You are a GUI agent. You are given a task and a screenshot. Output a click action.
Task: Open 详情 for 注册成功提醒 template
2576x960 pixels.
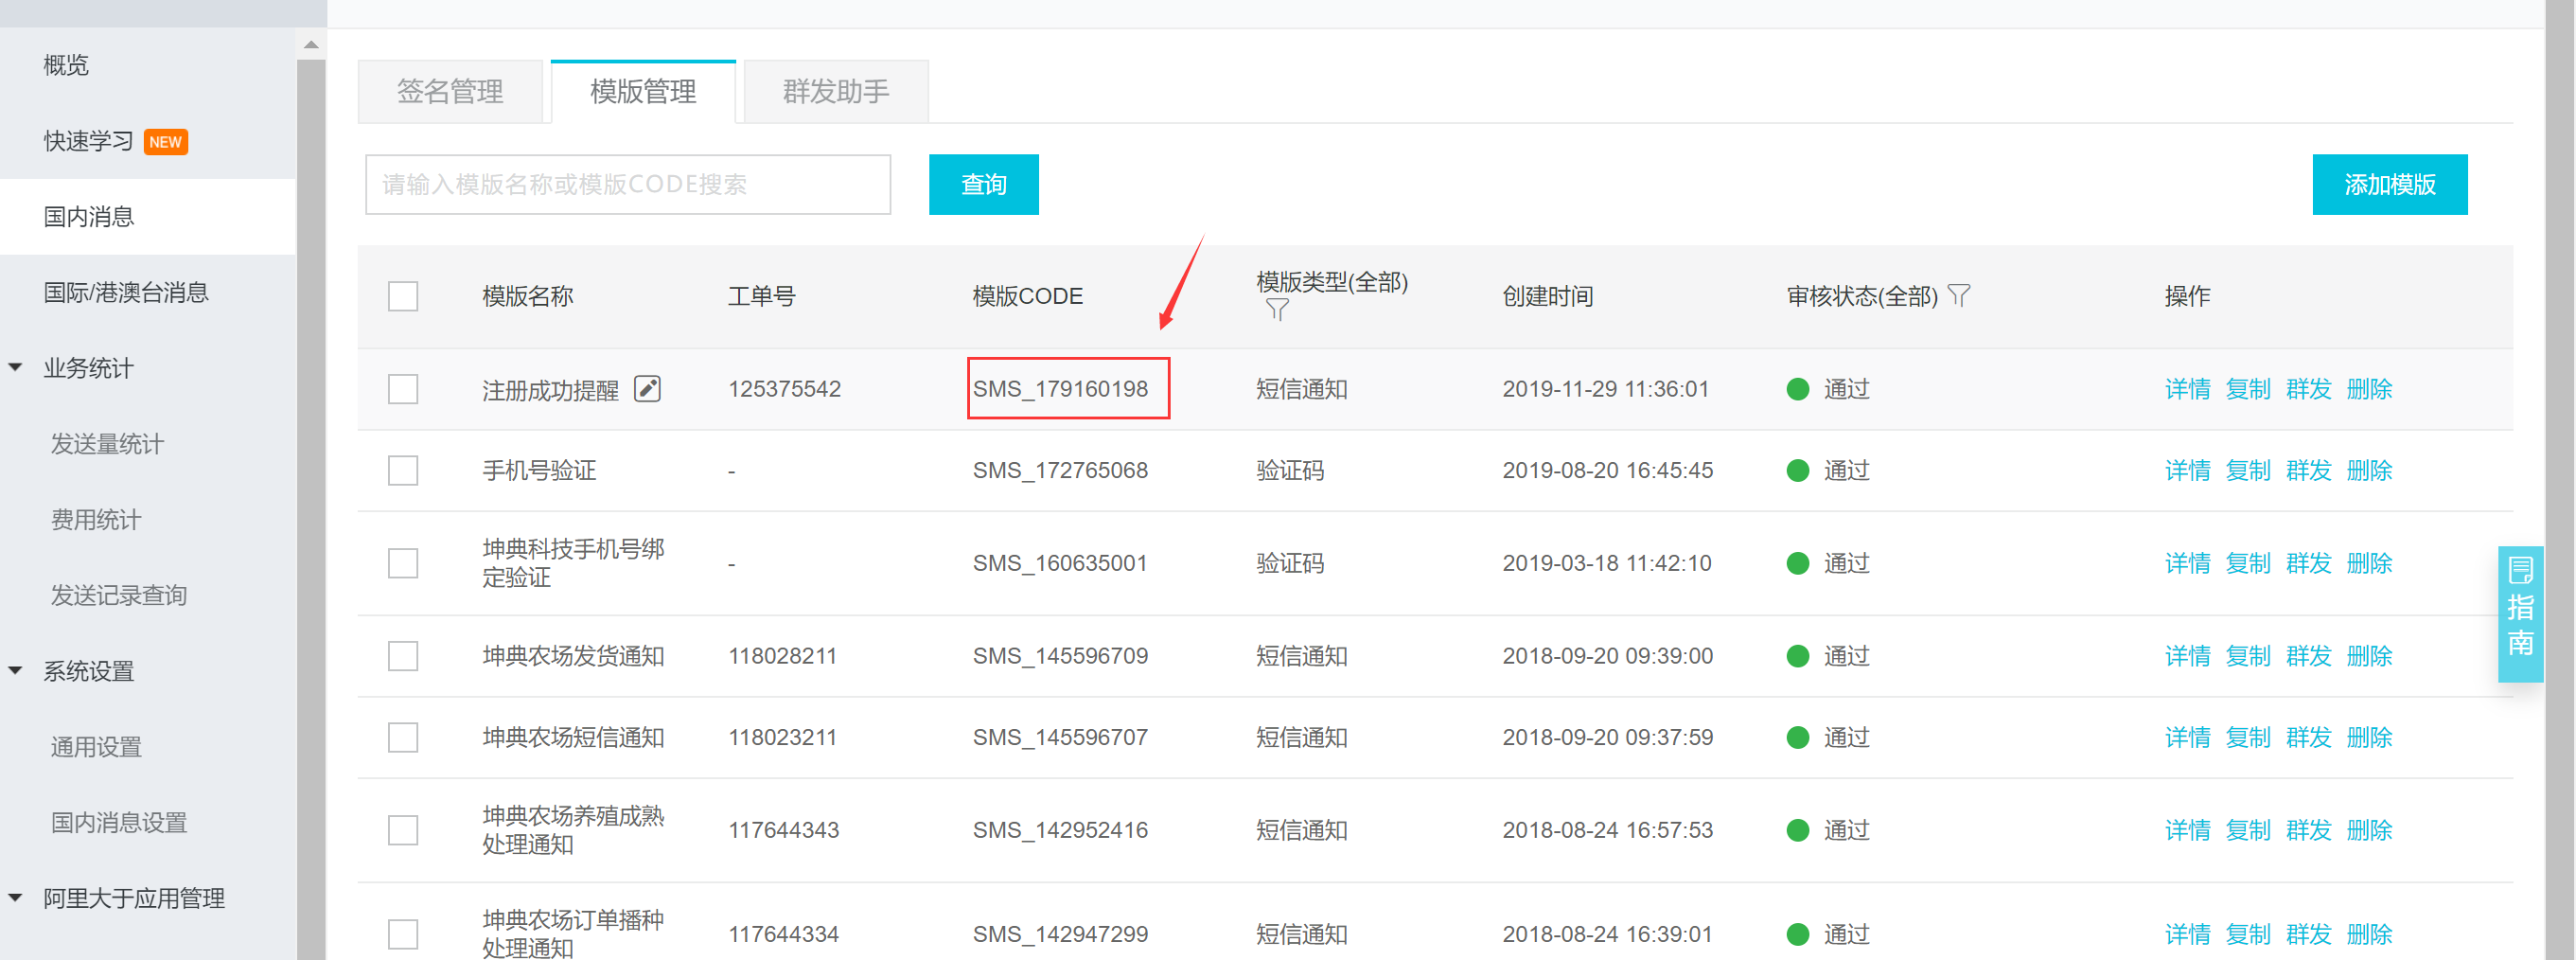pos(2187,389)
